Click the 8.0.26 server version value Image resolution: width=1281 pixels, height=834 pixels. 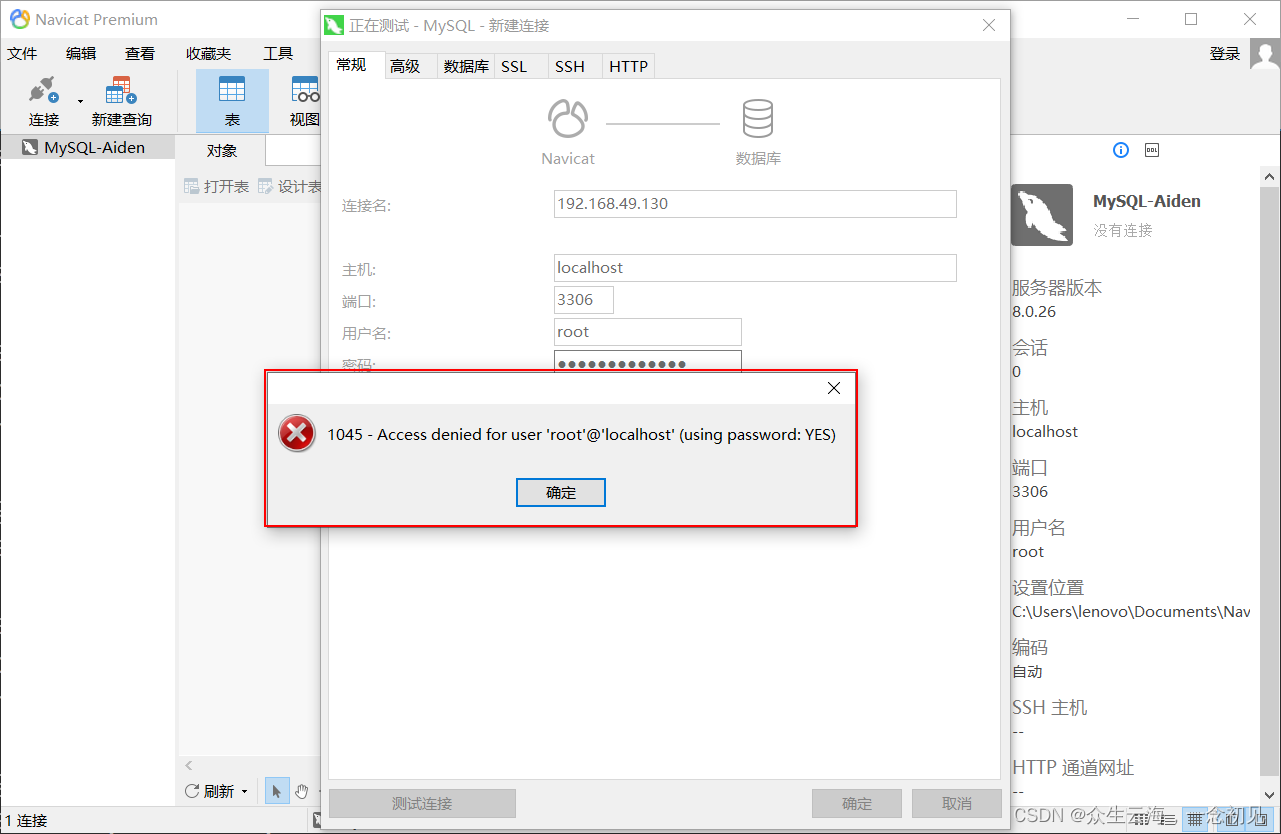point(1034,312)
